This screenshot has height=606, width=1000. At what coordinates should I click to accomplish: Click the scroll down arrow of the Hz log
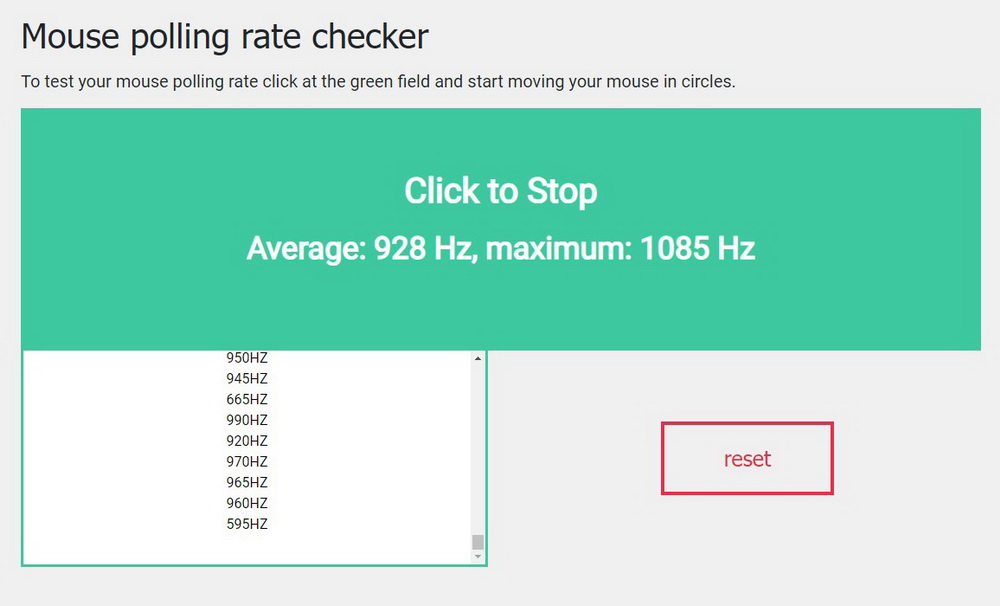point(477,556)
